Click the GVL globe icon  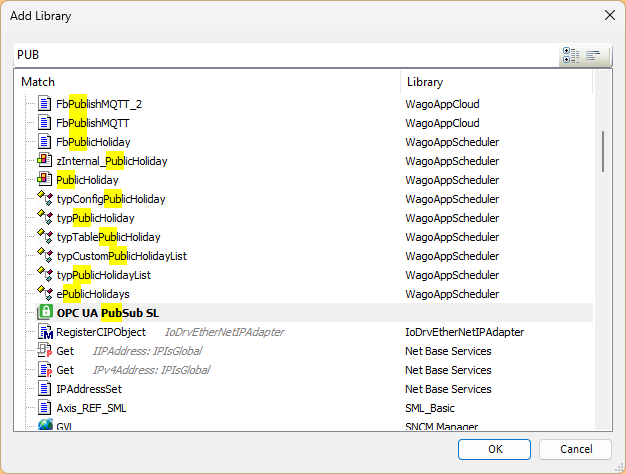[x=45, y=424]
